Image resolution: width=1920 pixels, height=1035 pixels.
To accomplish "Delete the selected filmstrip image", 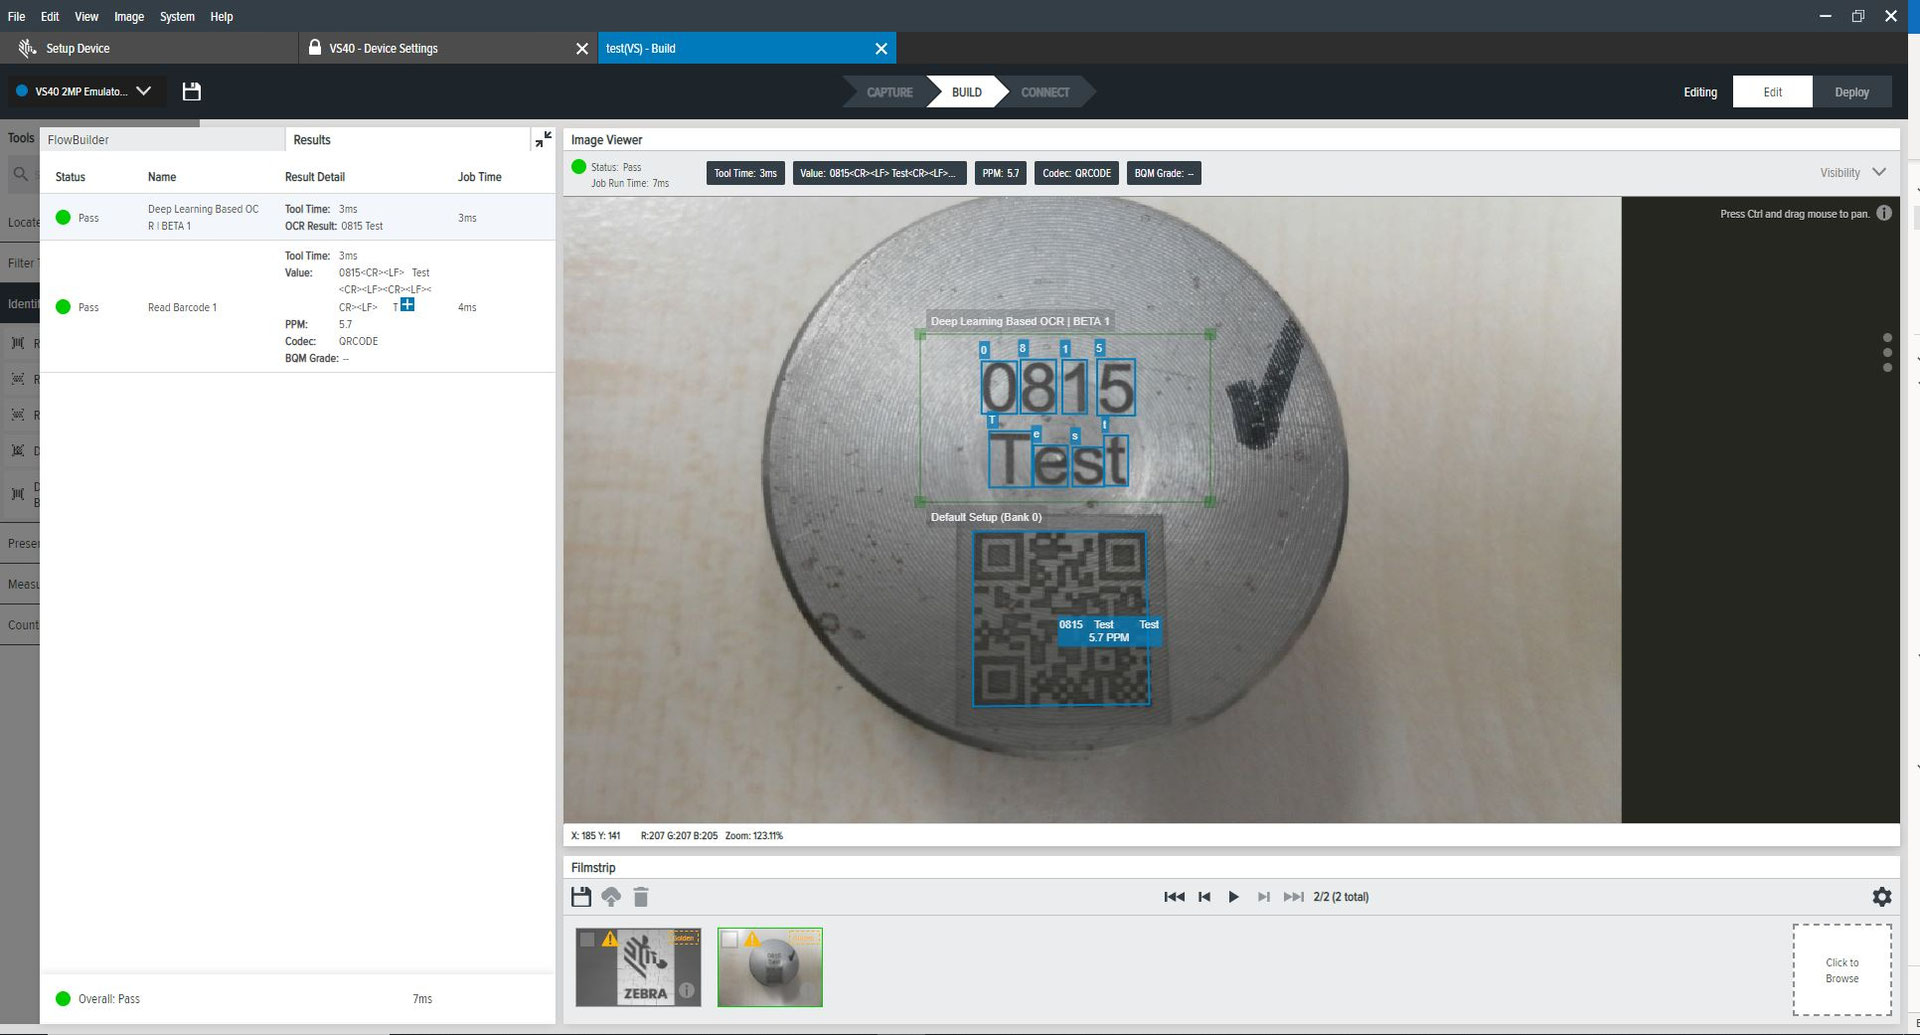I will coord(641,897).
